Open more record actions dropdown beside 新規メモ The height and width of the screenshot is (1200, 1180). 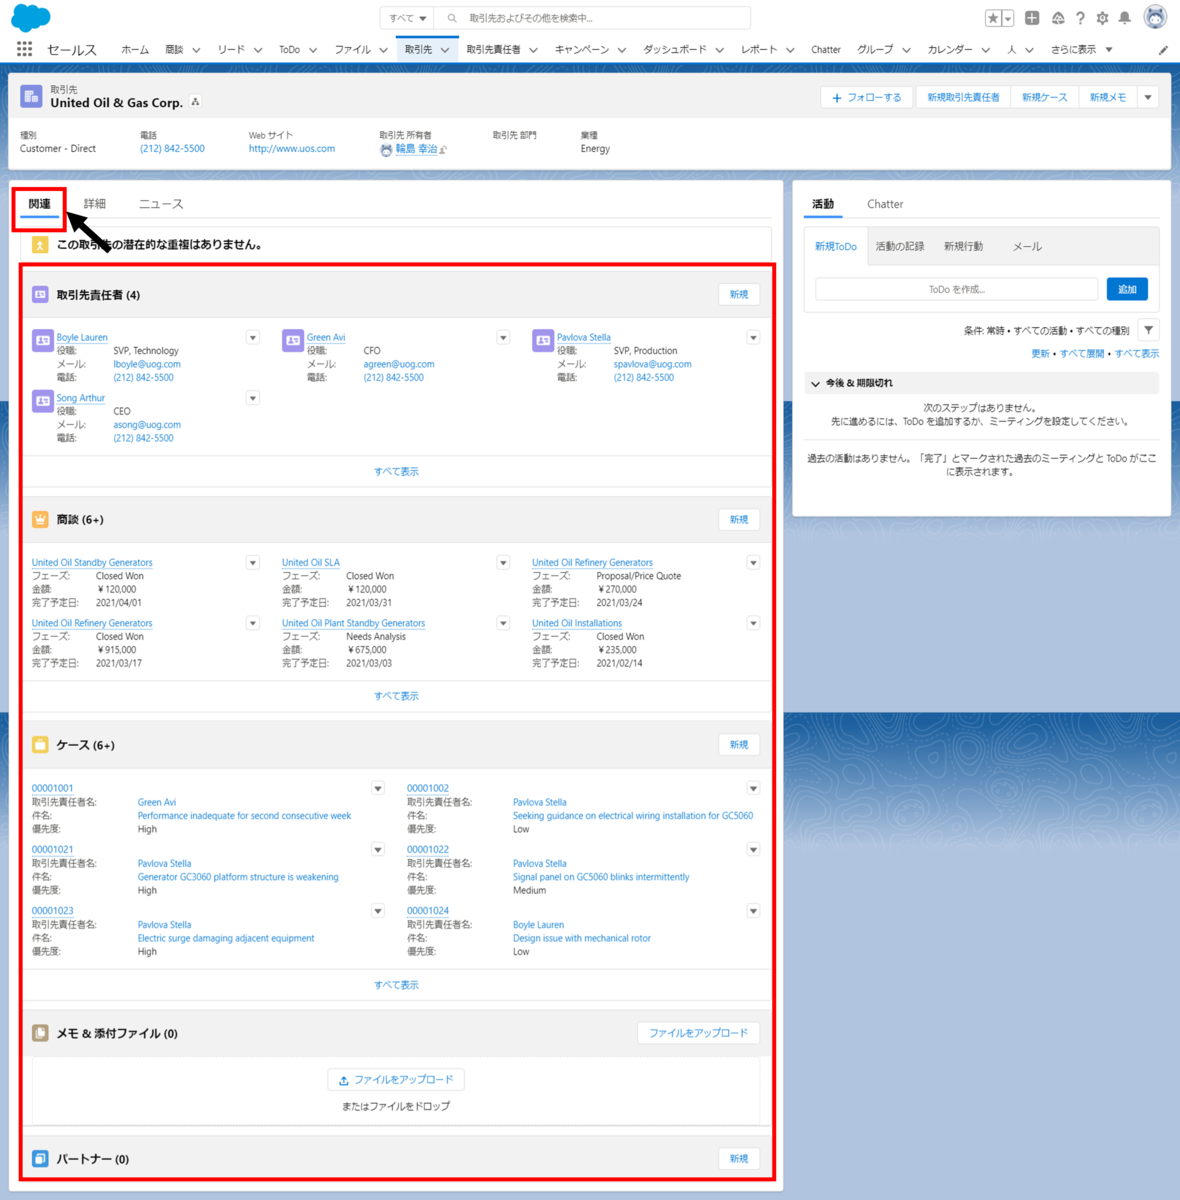[1148, 97]
